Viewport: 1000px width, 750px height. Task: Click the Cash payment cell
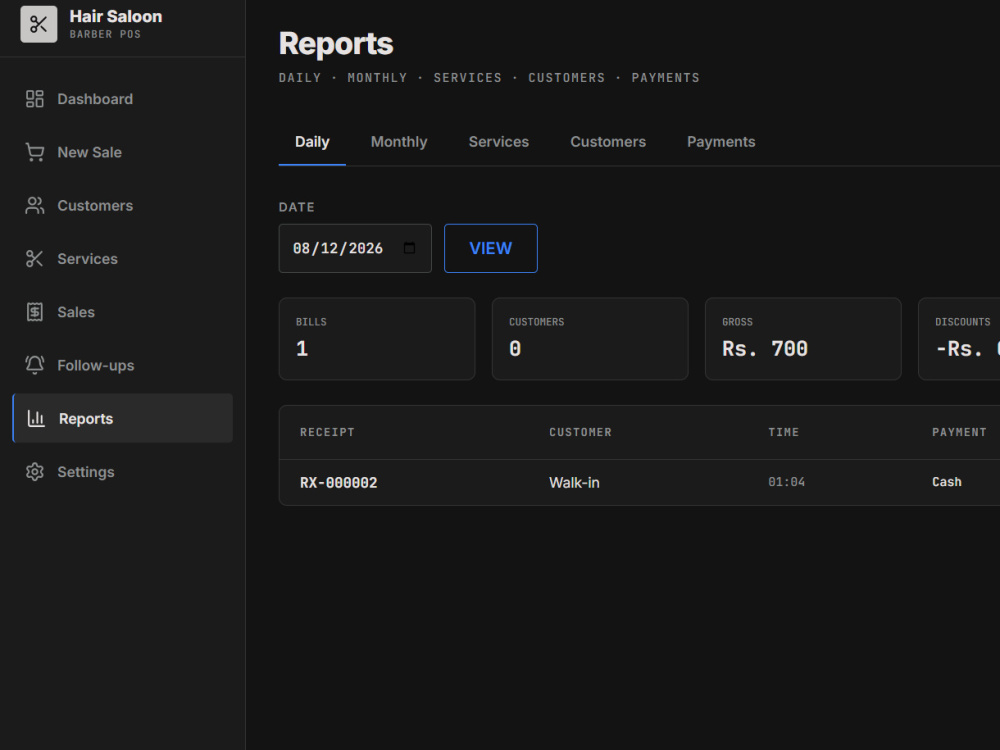[x=946, y=482]
